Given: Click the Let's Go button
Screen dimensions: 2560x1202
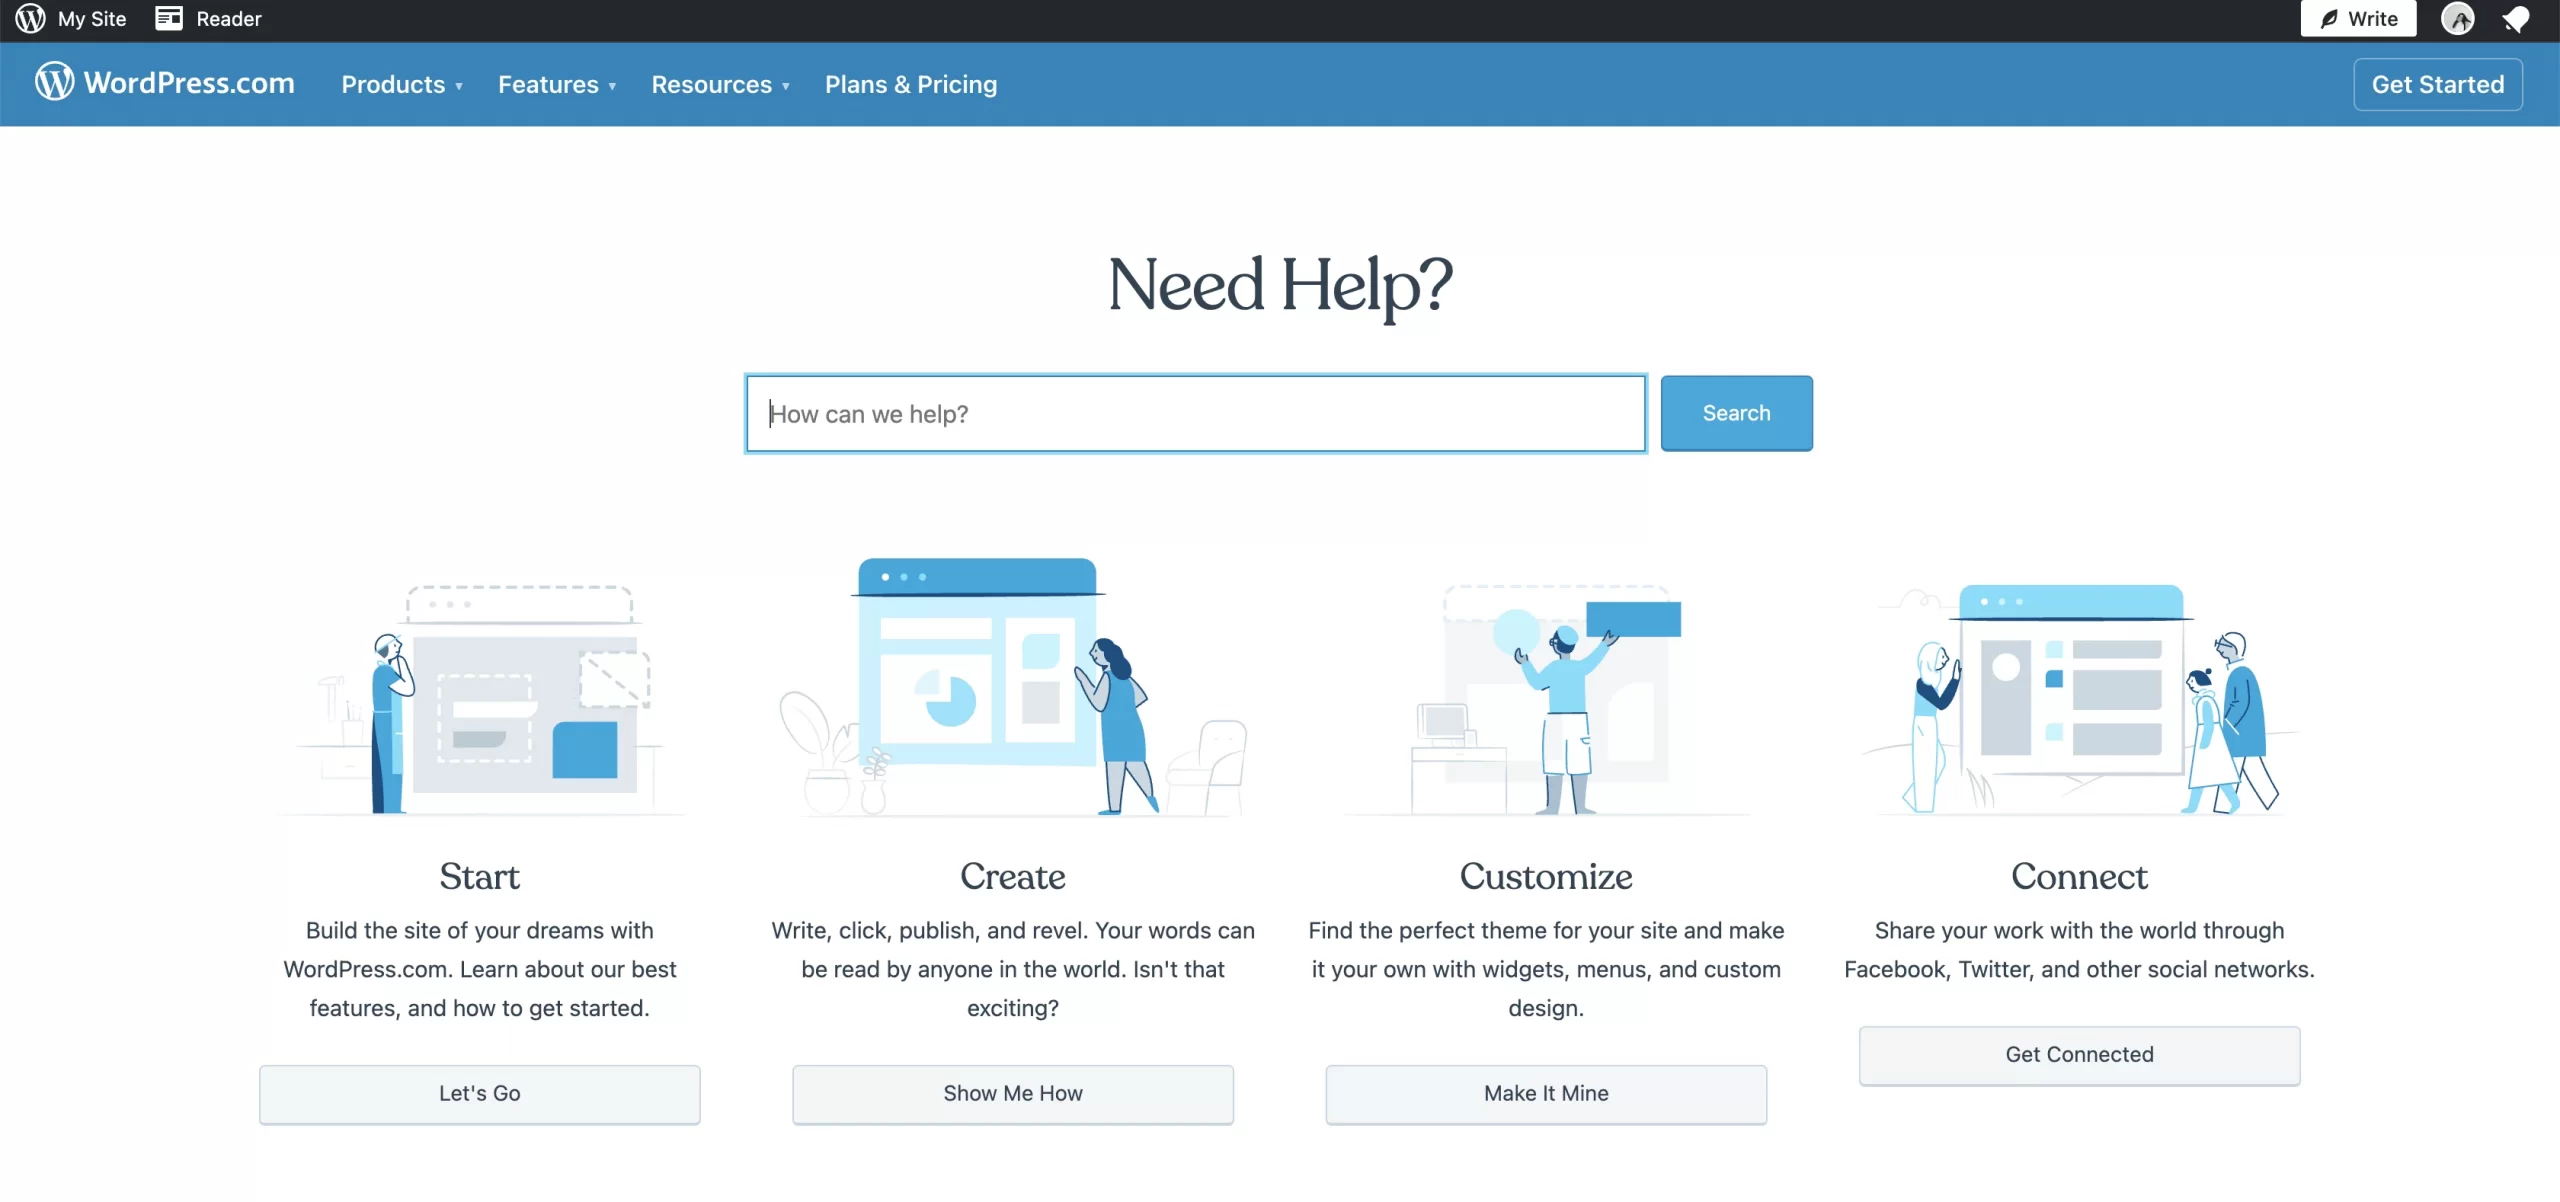Looking at the screenshot, I should click(x=478, y=1091).
